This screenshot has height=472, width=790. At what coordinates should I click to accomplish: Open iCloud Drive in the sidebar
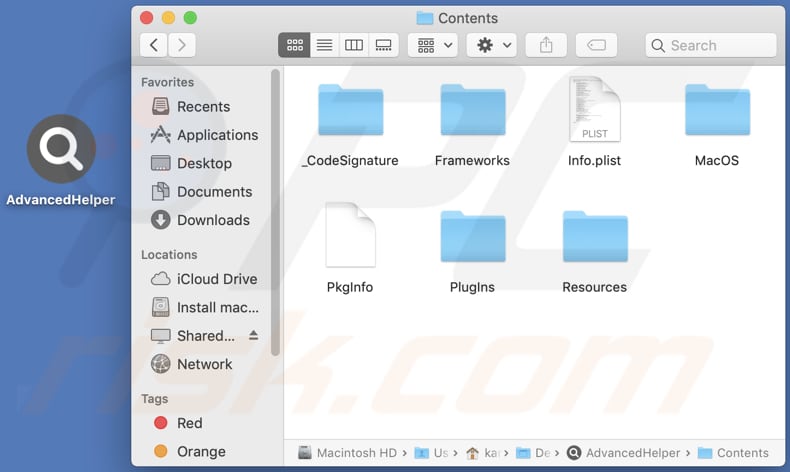point(204,279)
